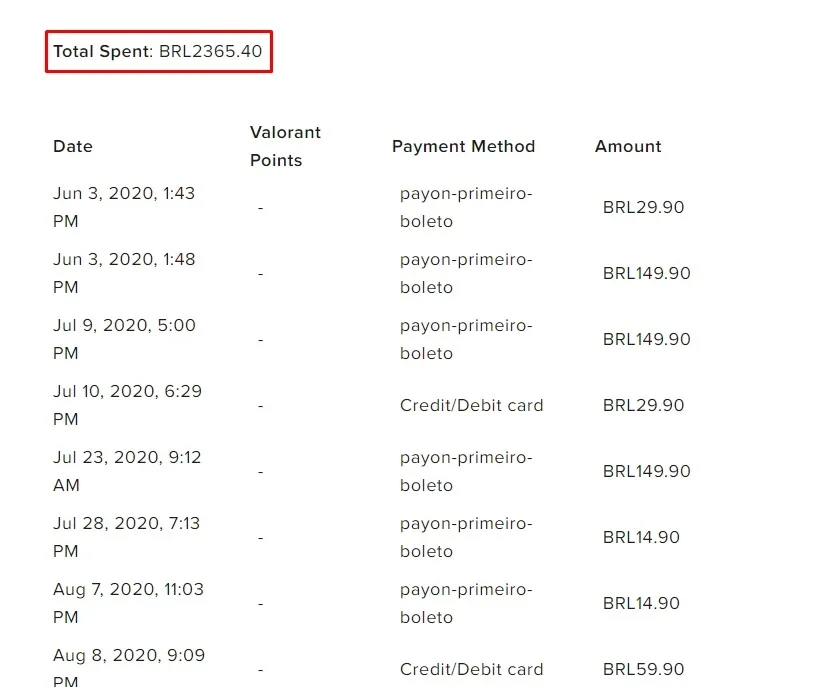Select the date Jul 23, 2020, 9:12 AM

127,471
